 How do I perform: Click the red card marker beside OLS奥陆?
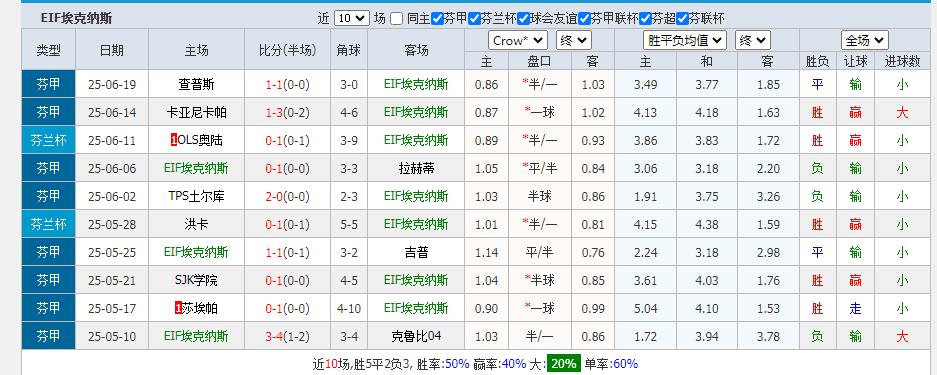tap(173, 141)
